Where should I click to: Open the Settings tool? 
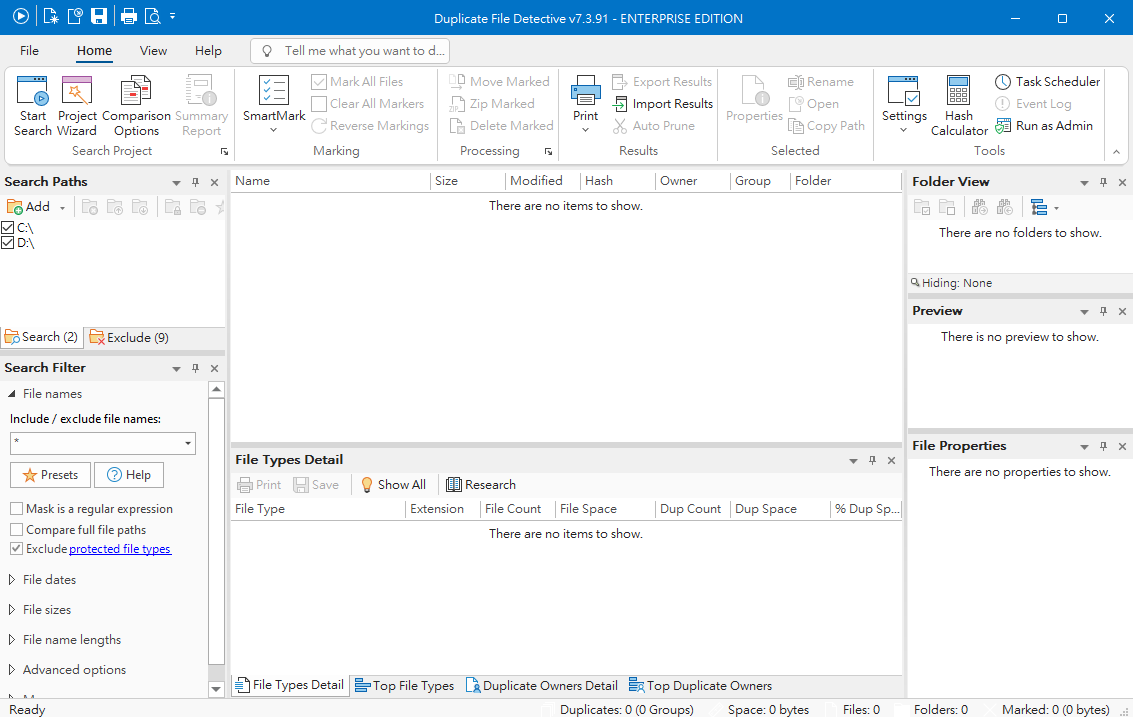tap(904, 104)
